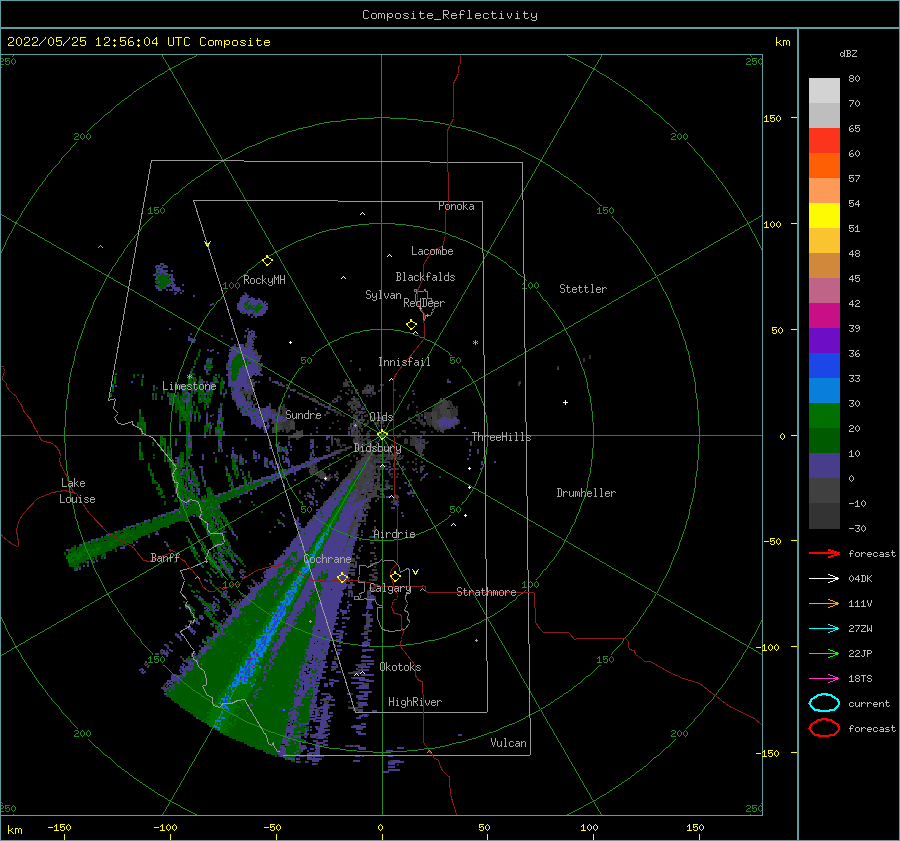Screen dimensions: 900x841
Task: Click the Drumheller city label
Action: point(586,493)
